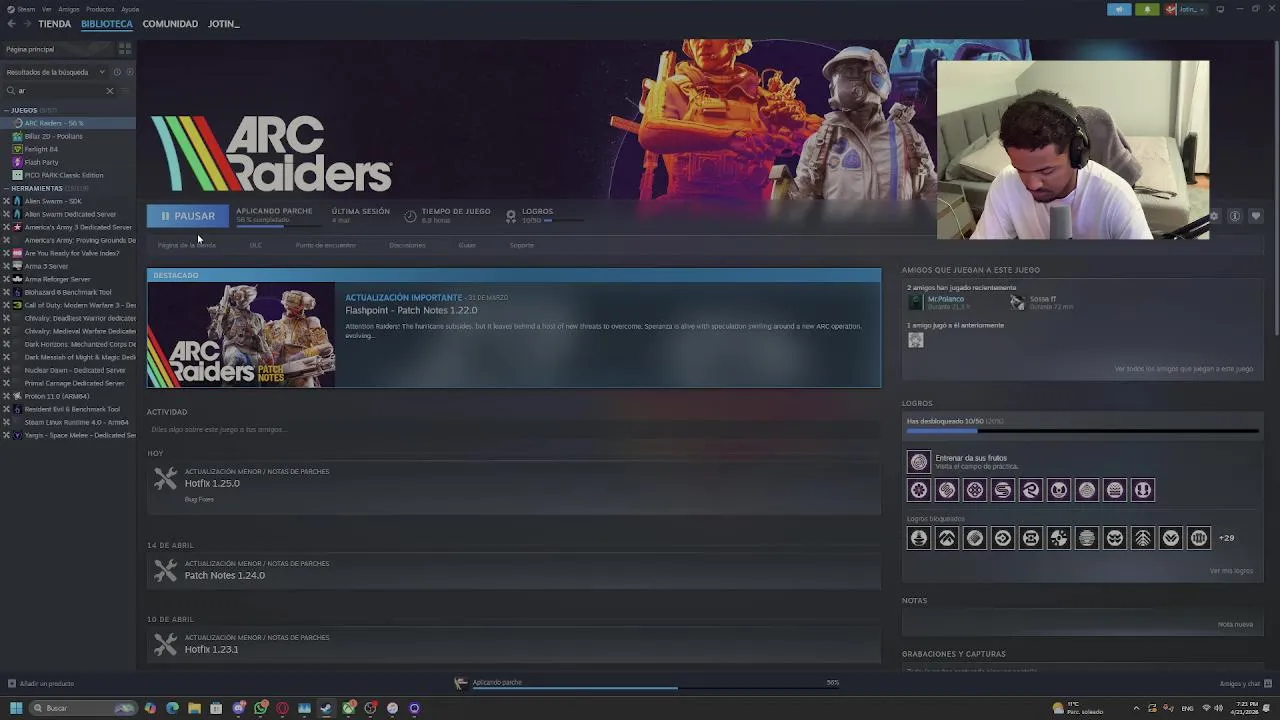Open the Productos menu
Image resolution: width=1280 pixels, height=720 pixels.
100,9
